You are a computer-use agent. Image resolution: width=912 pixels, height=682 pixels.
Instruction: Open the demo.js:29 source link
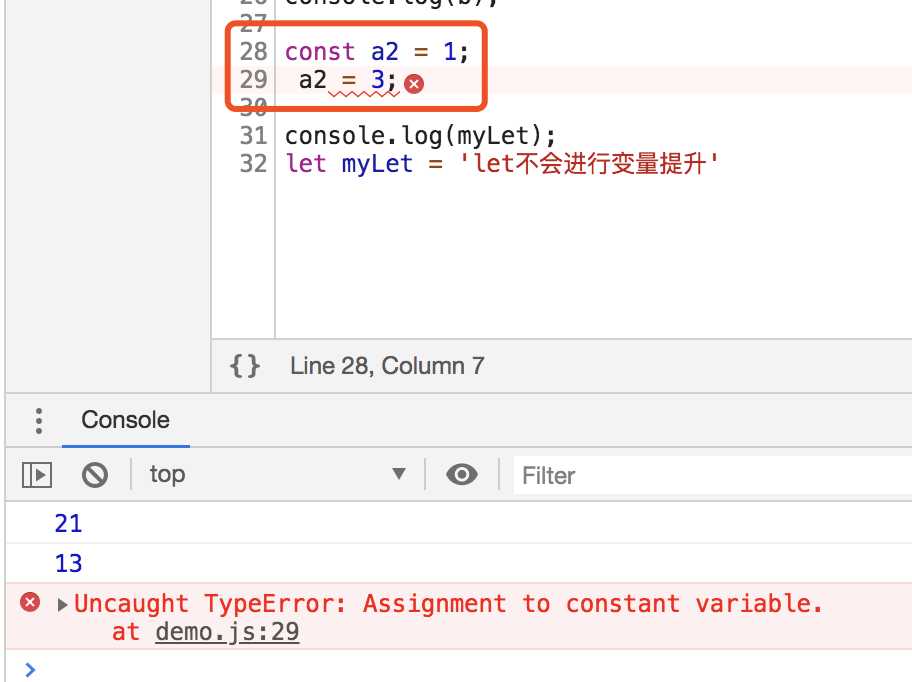point(227,632)
